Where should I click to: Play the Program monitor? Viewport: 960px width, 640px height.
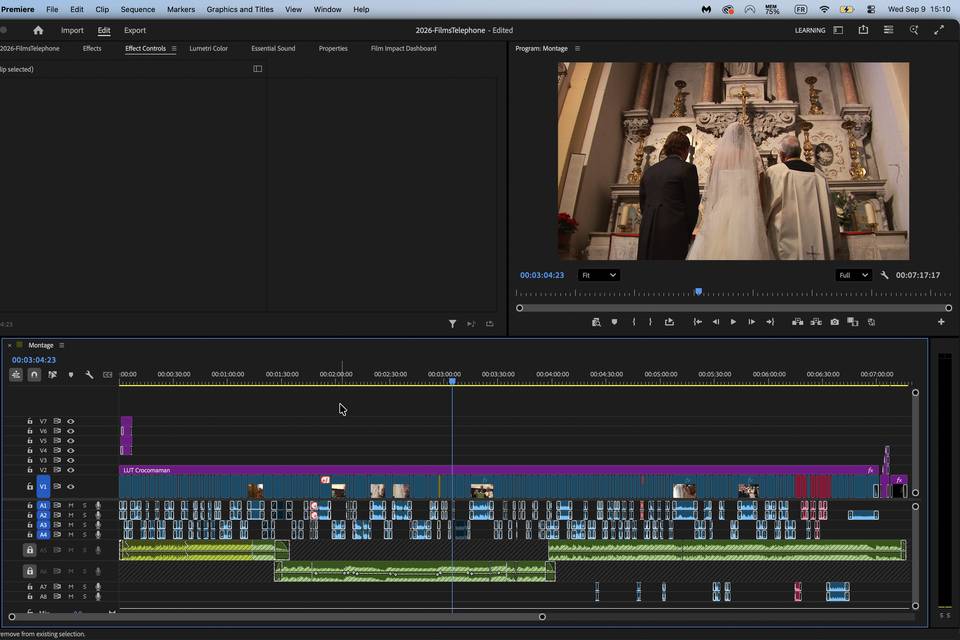[x=733, y=322]
